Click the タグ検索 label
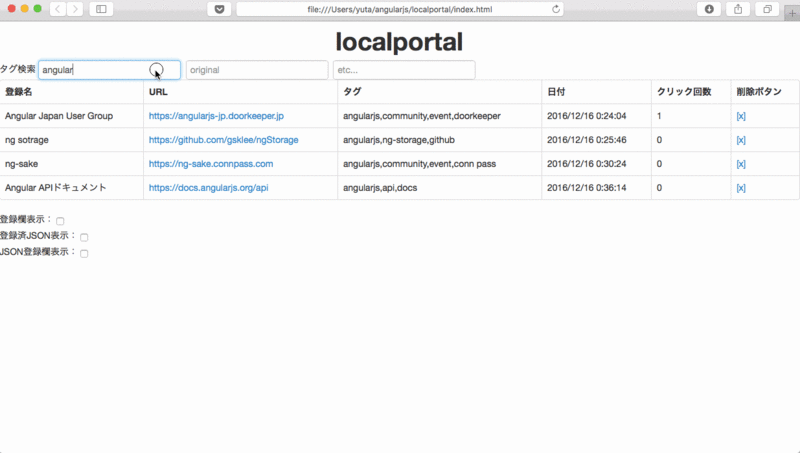This screenshot has width=800, height=453. pos(18,69)
